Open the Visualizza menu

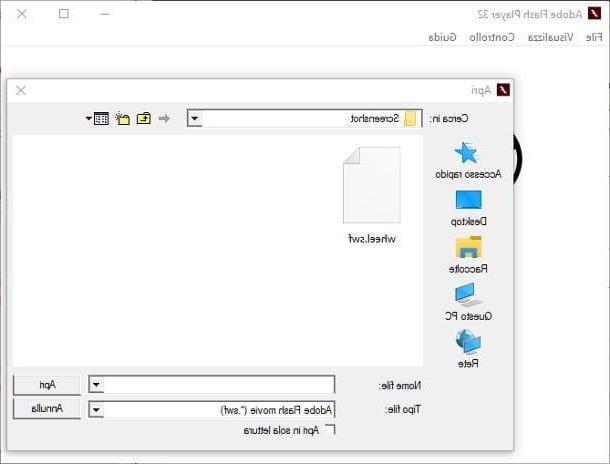pyautogui.click(x=550, y=37)
